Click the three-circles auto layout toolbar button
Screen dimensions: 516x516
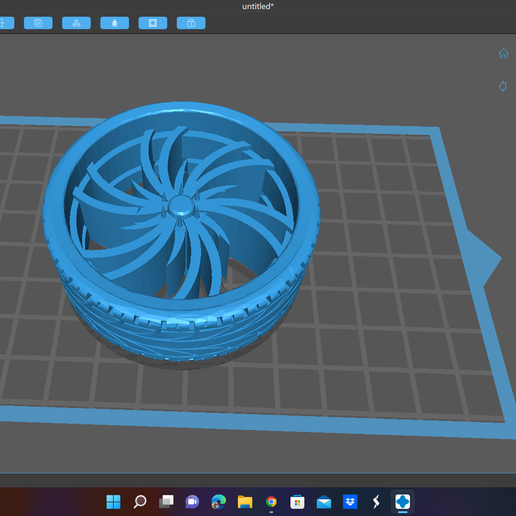click(x=76, y=23)
